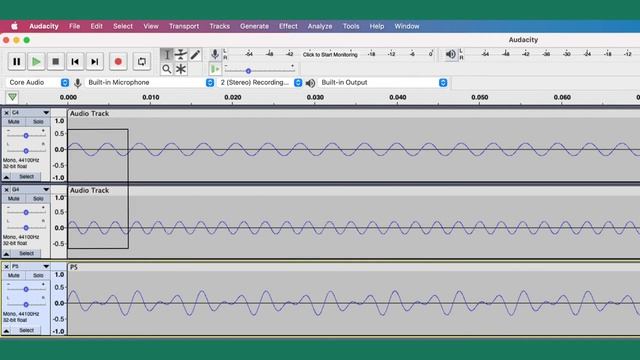
Task: Solo the G4 track
Action: [x=38, y=198]
